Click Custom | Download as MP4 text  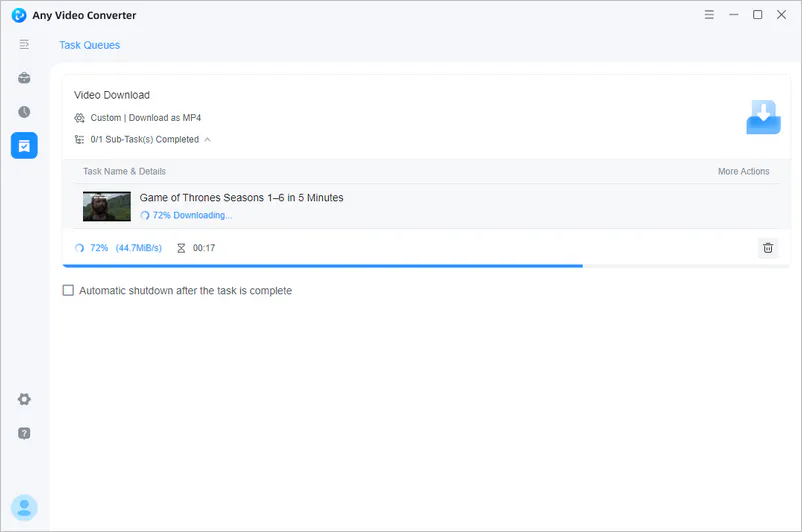[x=146, y=118]
